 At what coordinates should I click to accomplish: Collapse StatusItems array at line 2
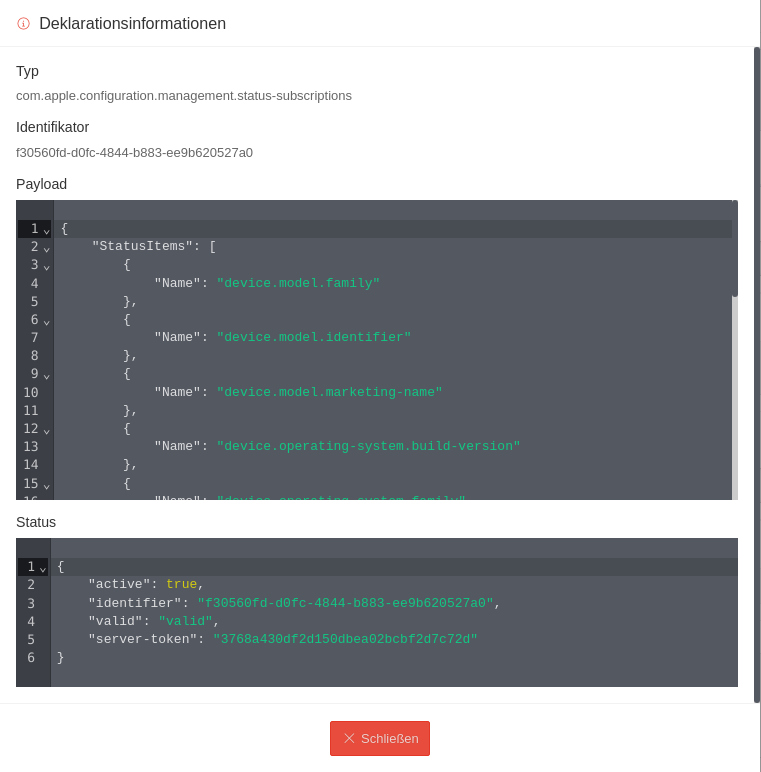tap(46, 247)
